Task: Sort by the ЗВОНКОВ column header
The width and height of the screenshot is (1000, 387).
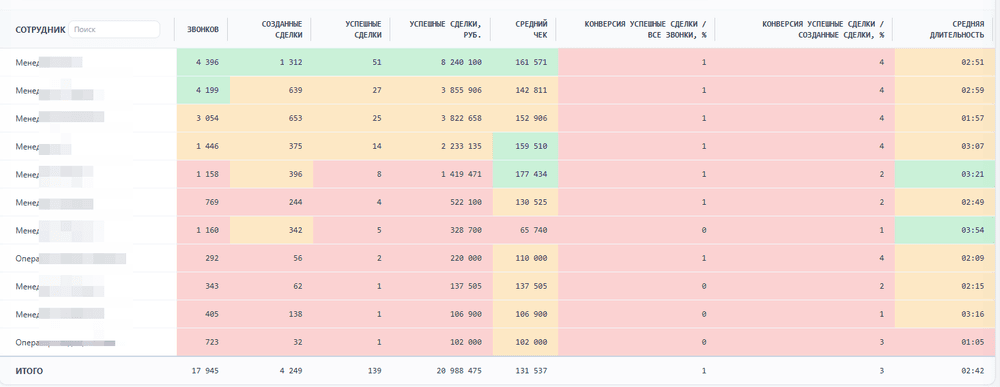Action: [203, 29]
